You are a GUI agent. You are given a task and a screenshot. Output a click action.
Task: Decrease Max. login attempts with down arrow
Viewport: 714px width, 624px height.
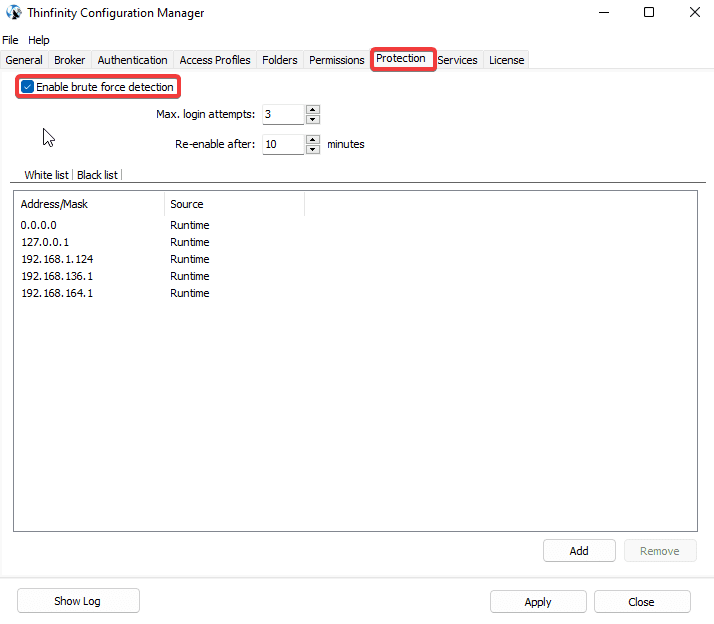tap(313, 119)
